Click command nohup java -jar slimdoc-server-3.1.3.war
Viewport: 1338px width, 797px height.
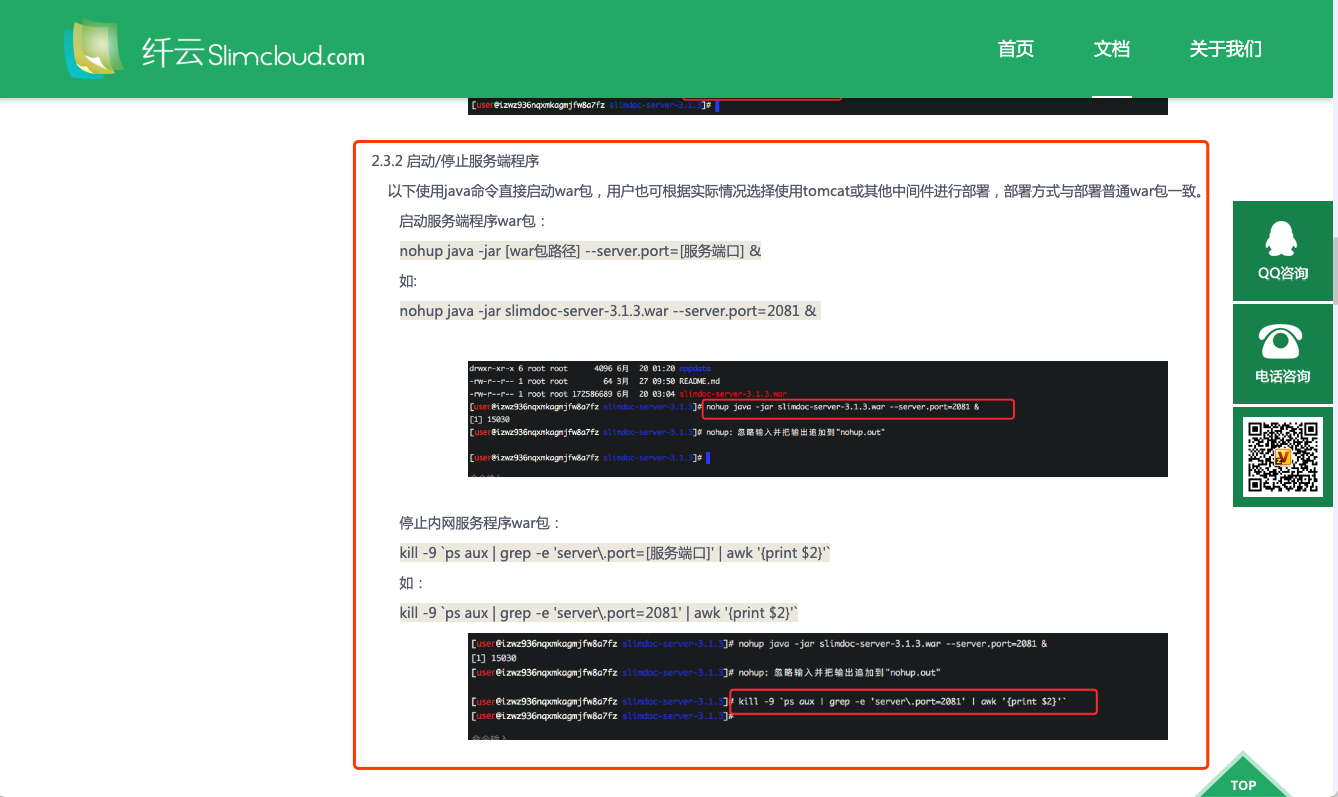pyautogui.click(x=609, y=311)
